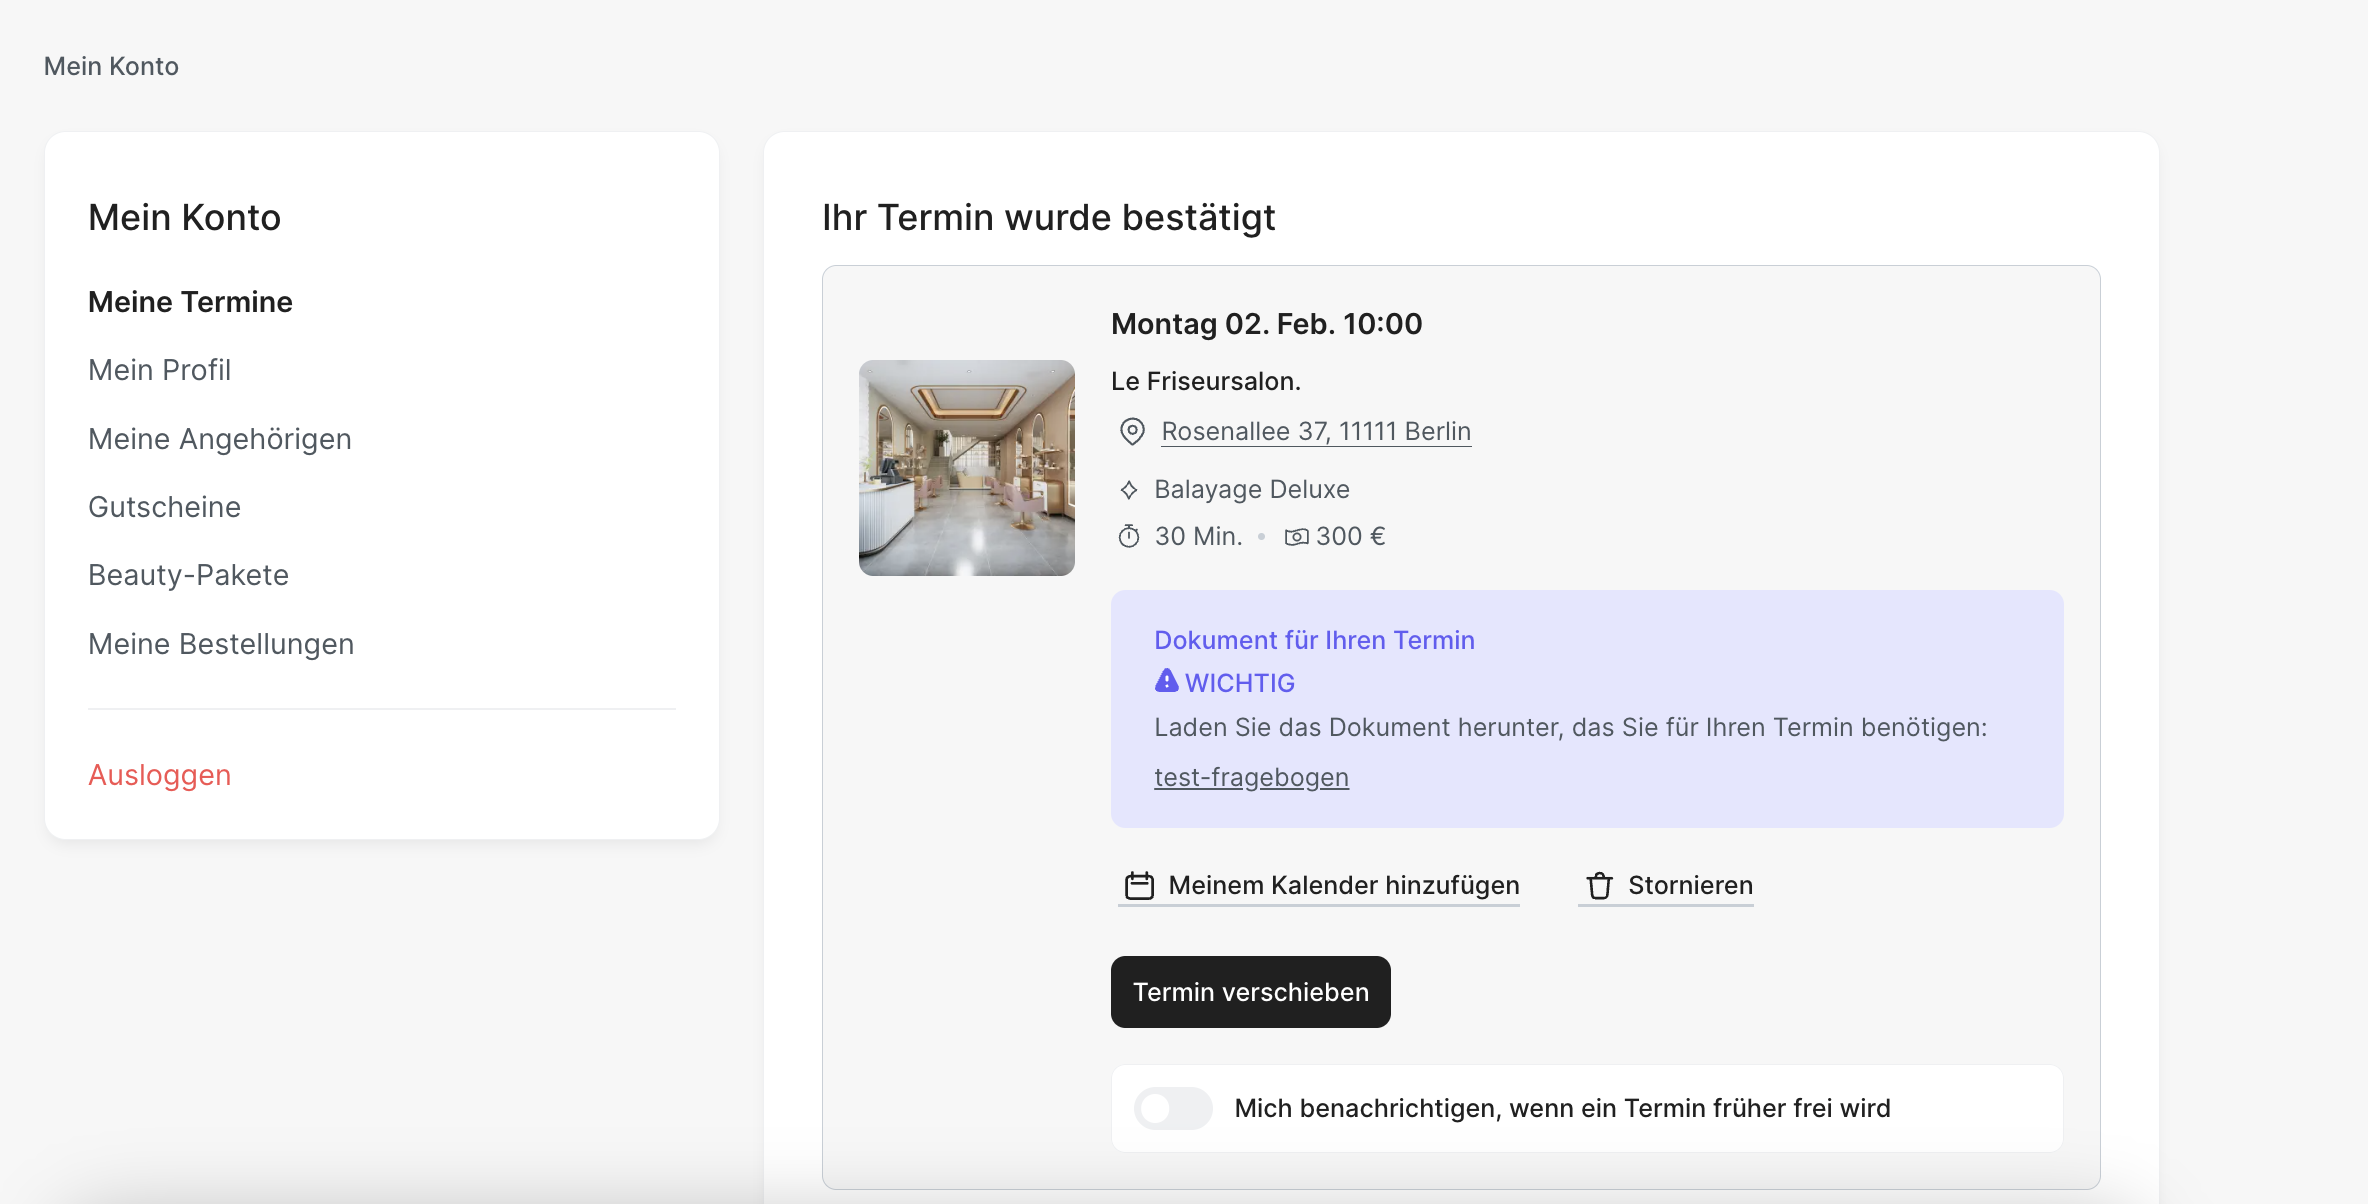
Task: Click the Balayage Deluxe service sparkle icon
Action: click(x=1129, y=490)
